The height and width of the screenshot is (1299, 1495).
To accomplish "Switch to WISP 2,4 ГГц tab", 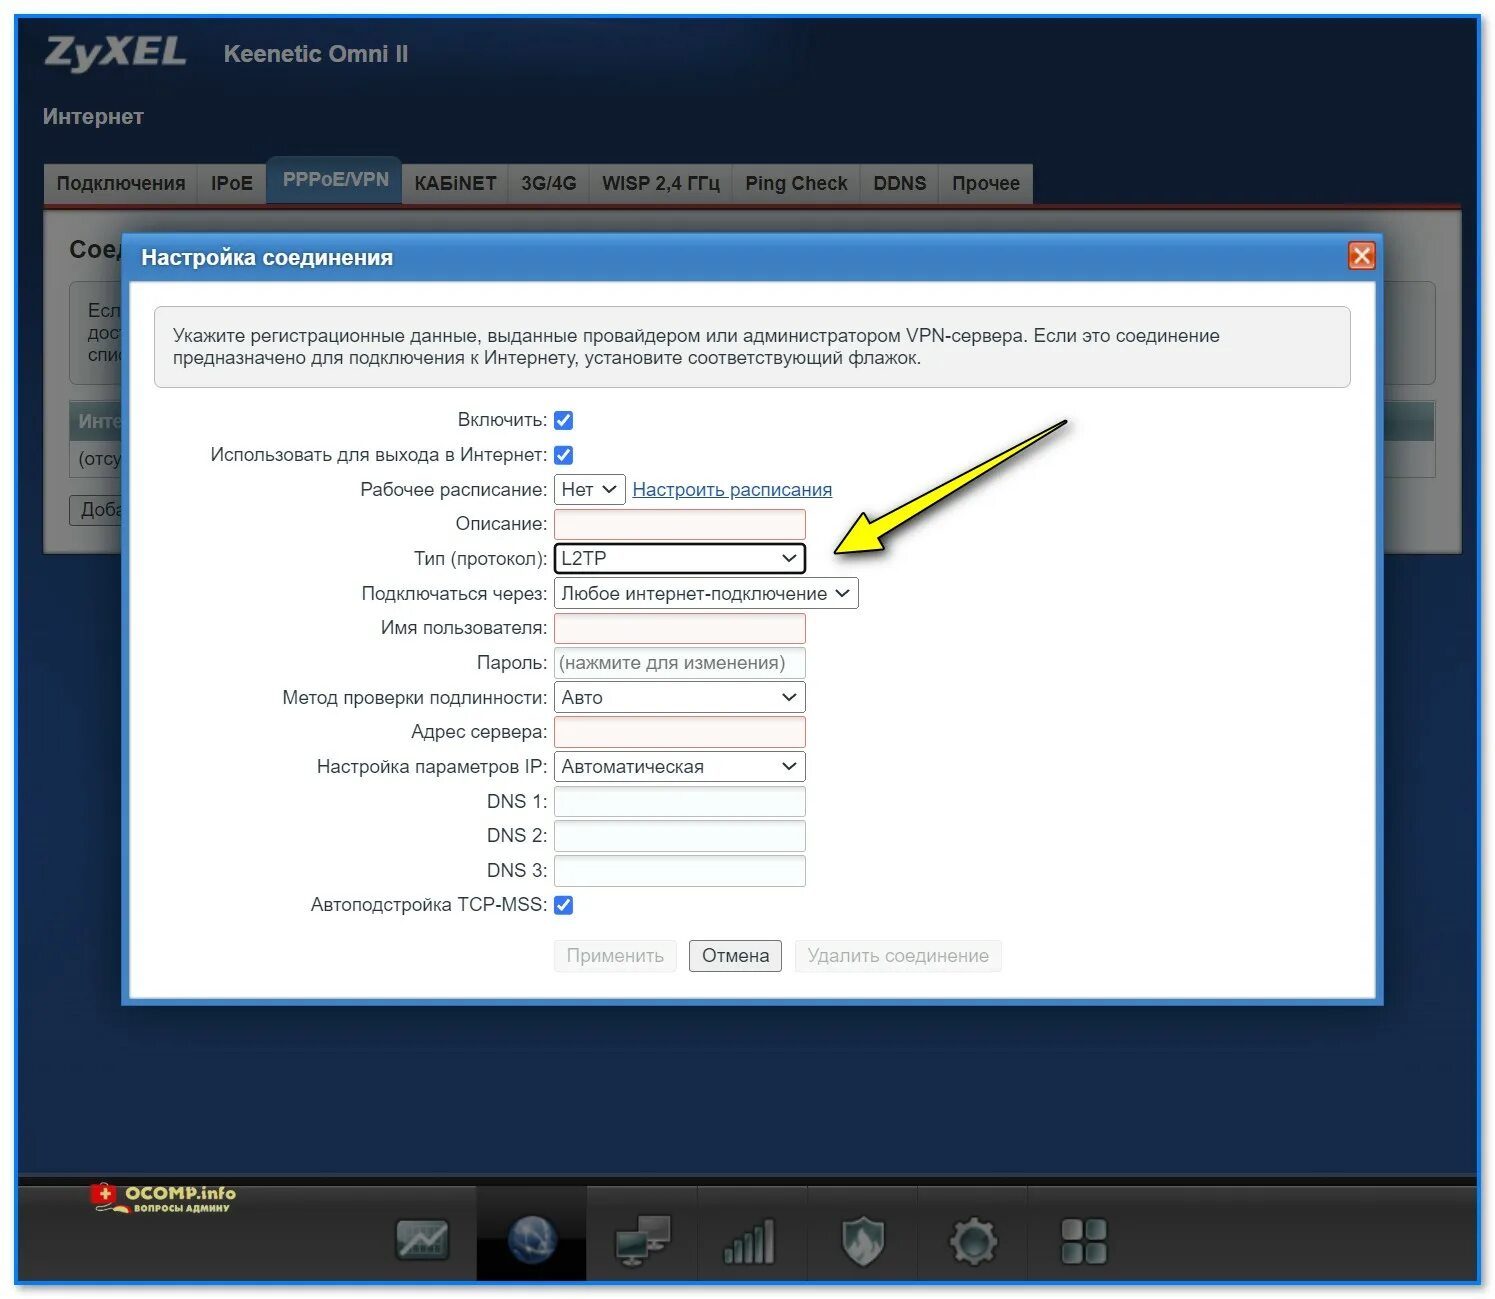I will (661, 183).
